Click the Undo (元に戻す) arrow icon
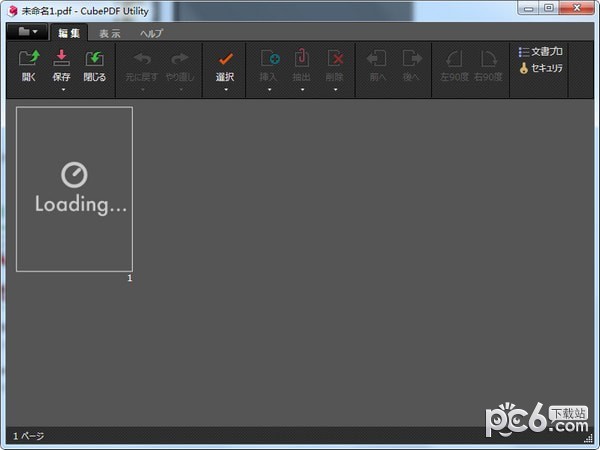 (x=142, y=59)
